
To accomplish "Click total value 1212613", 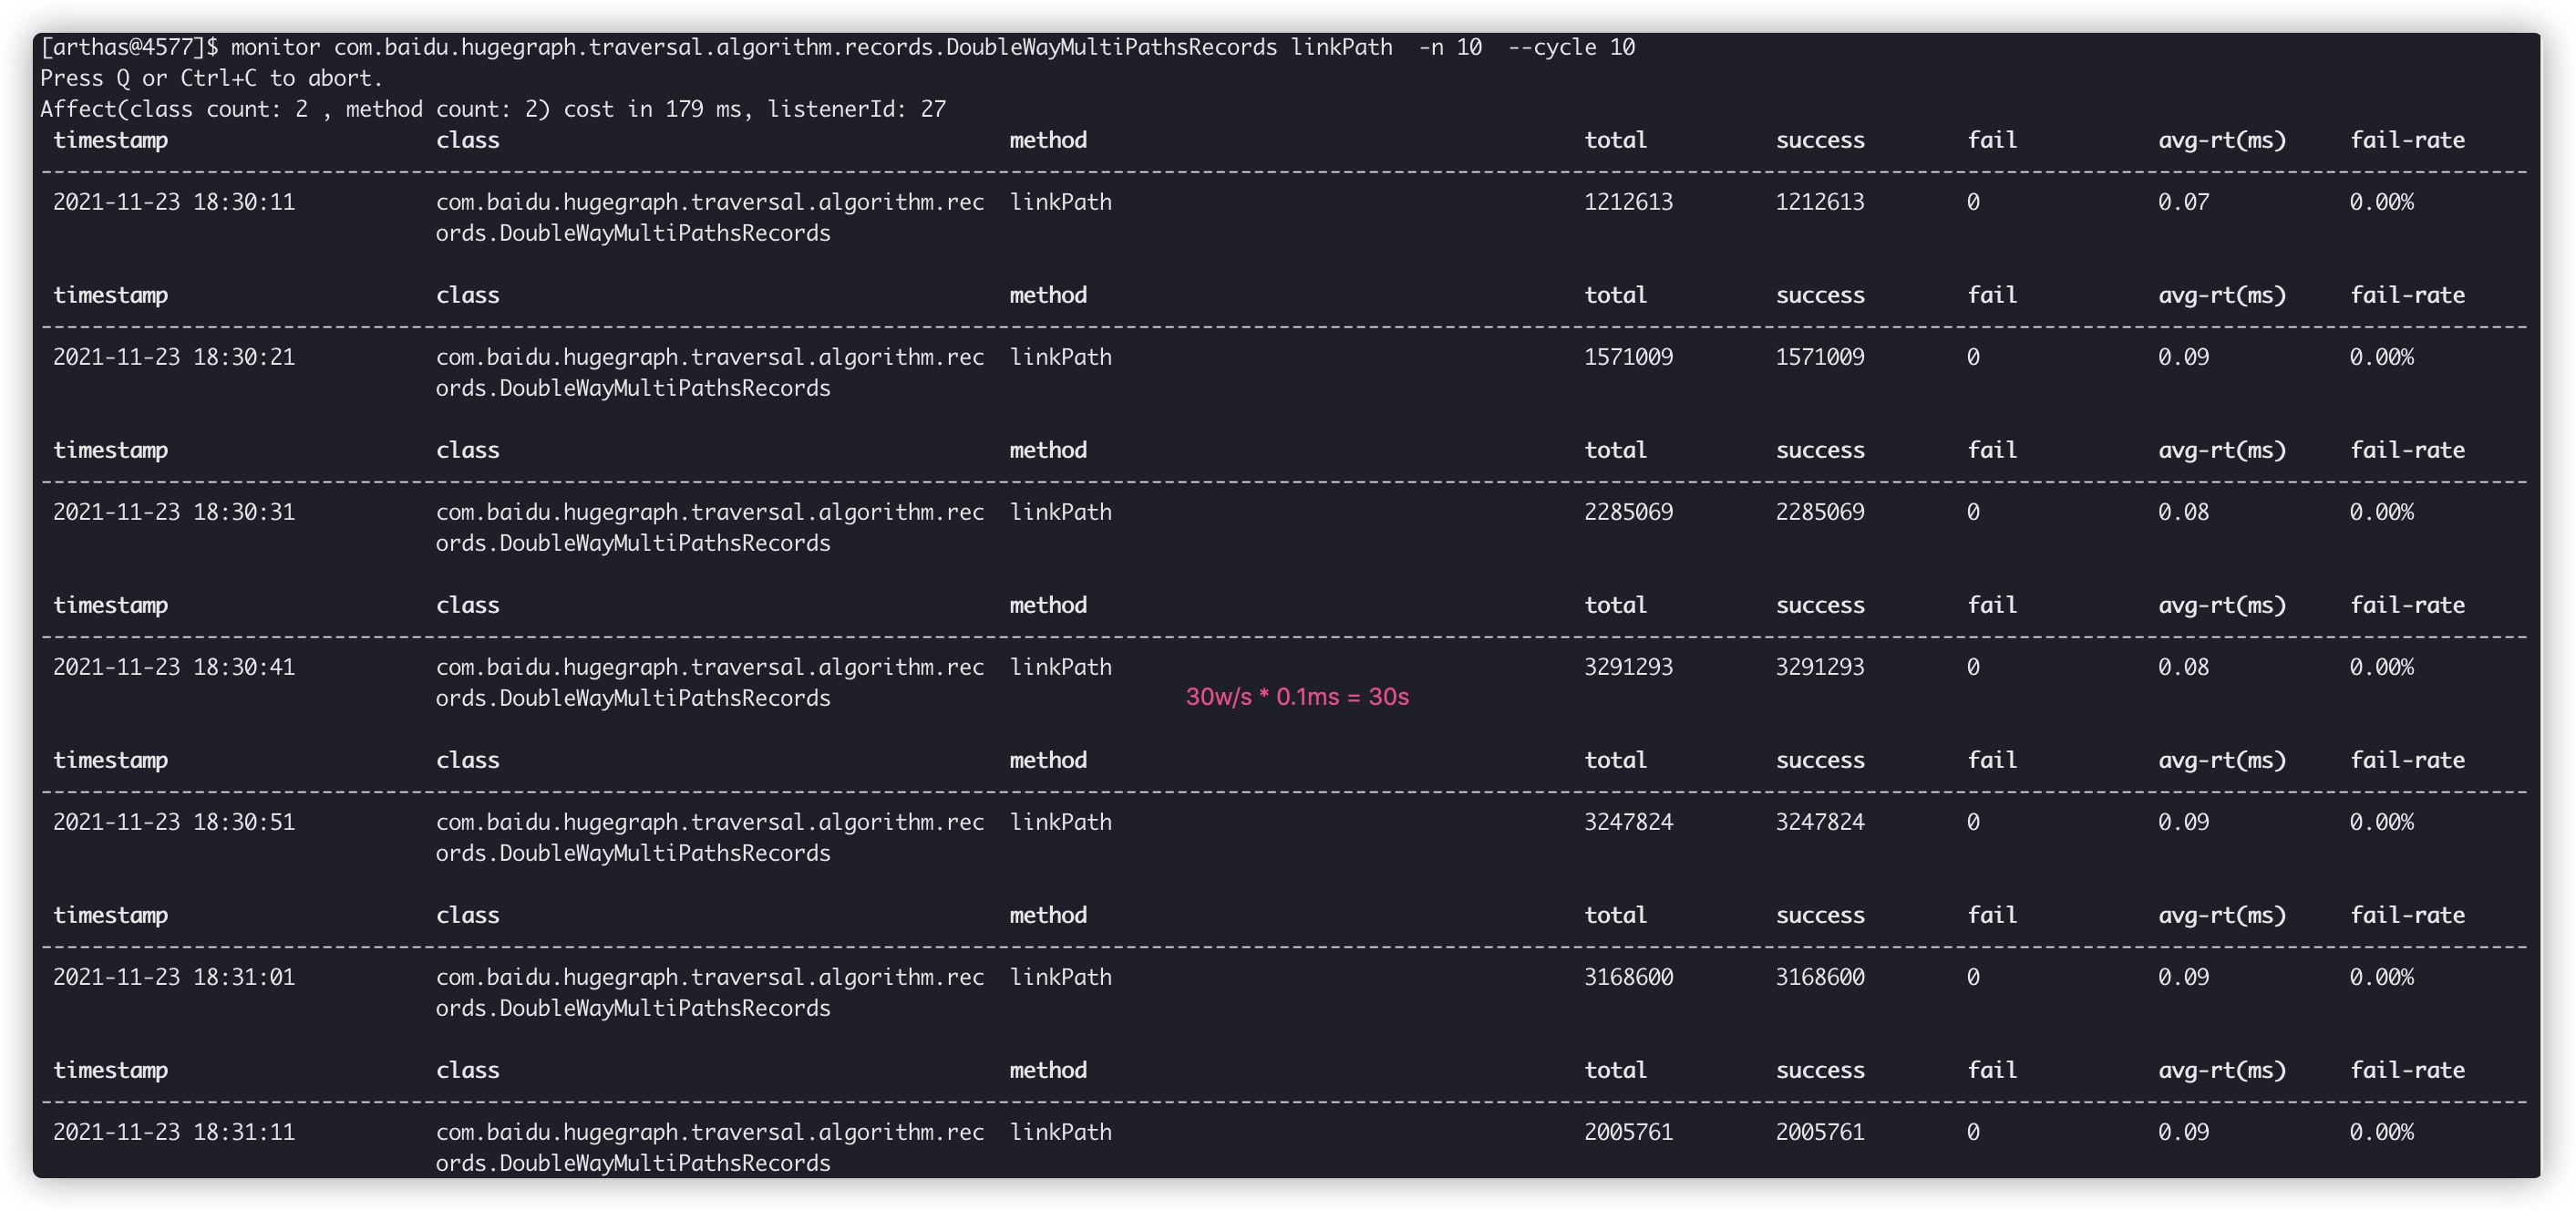I will point(1627,202).
